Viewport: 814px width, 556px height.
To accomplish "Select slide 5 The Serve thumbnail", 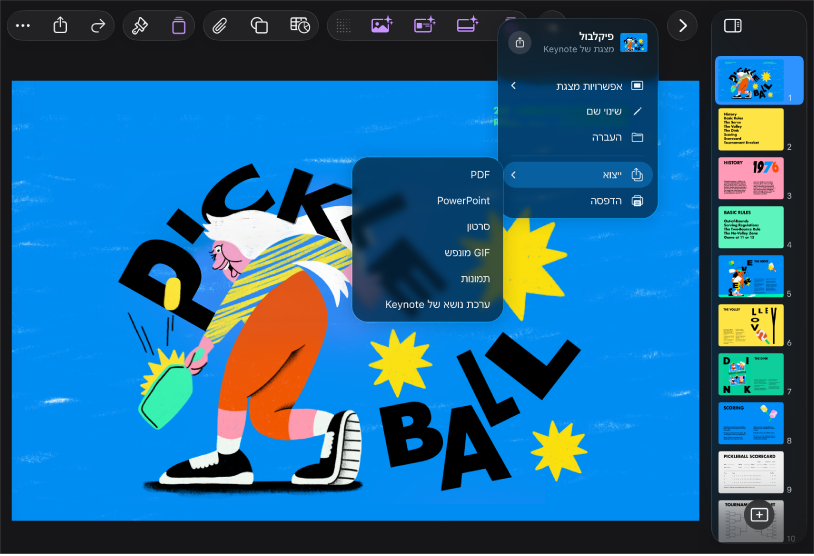I will click(751, 276).
